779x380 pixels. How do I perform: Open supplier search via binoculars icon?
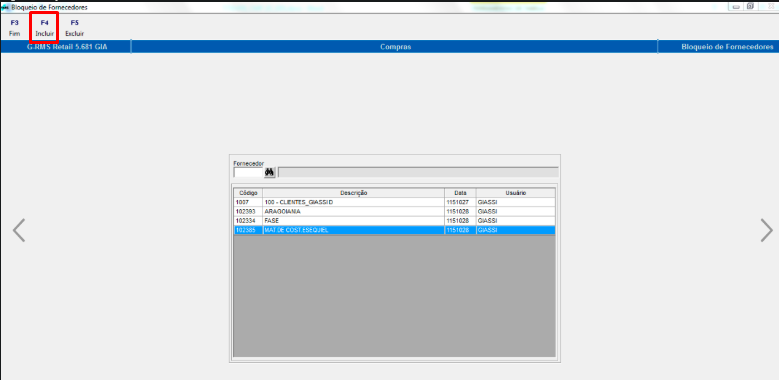pyautogui.click(x=270, y=172)
